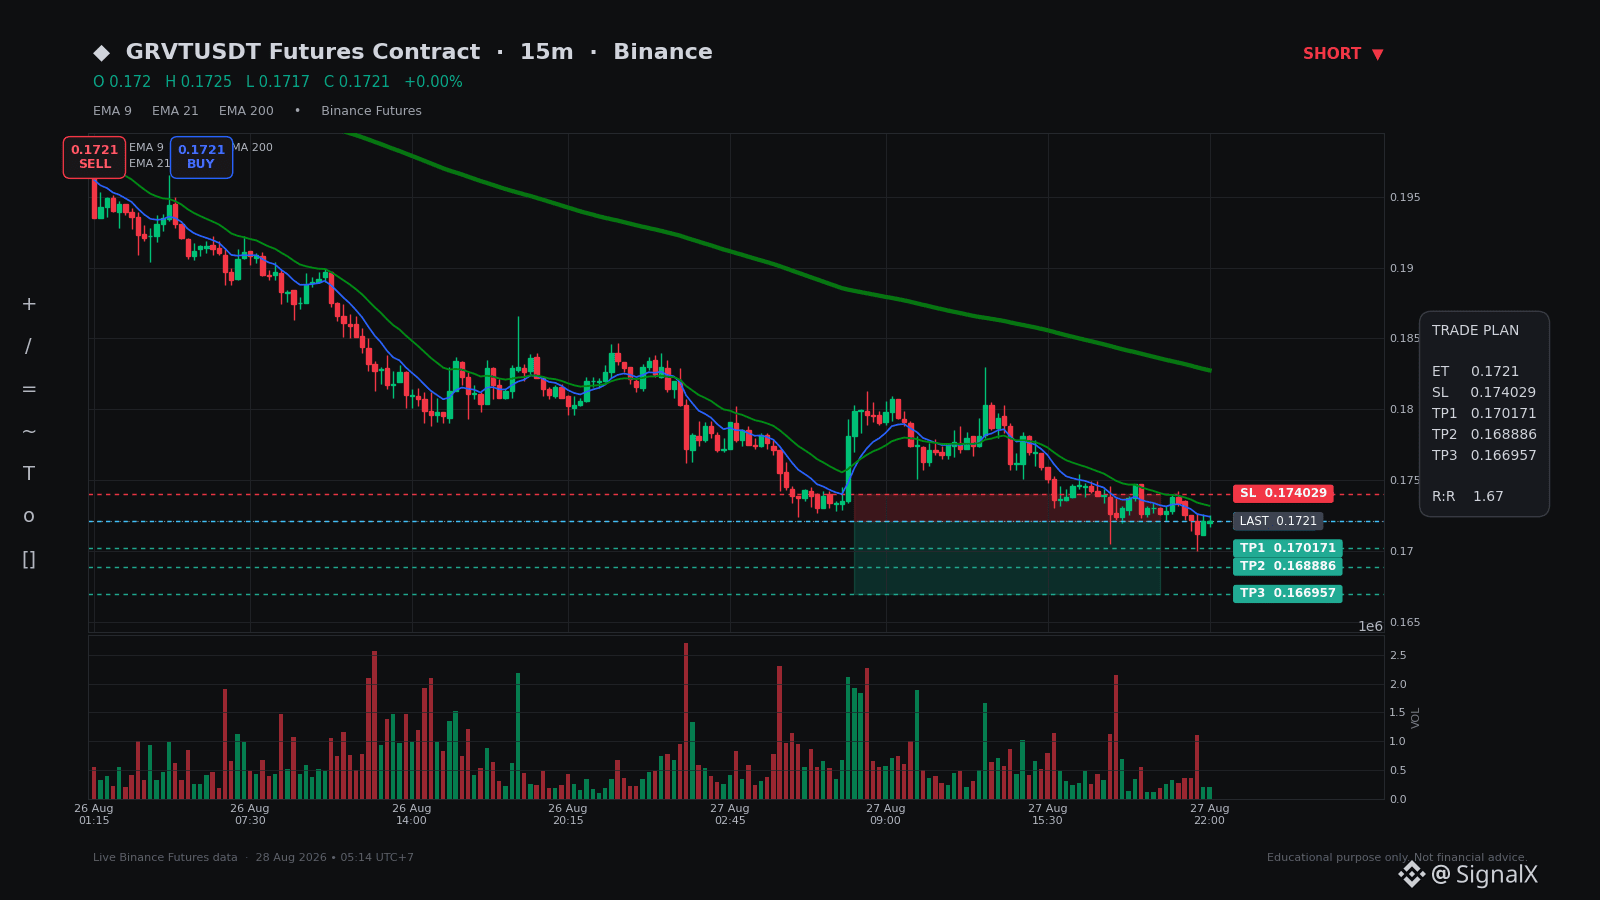Pick the circle shape tool
Screen dimensions: 1600x900
29,516
